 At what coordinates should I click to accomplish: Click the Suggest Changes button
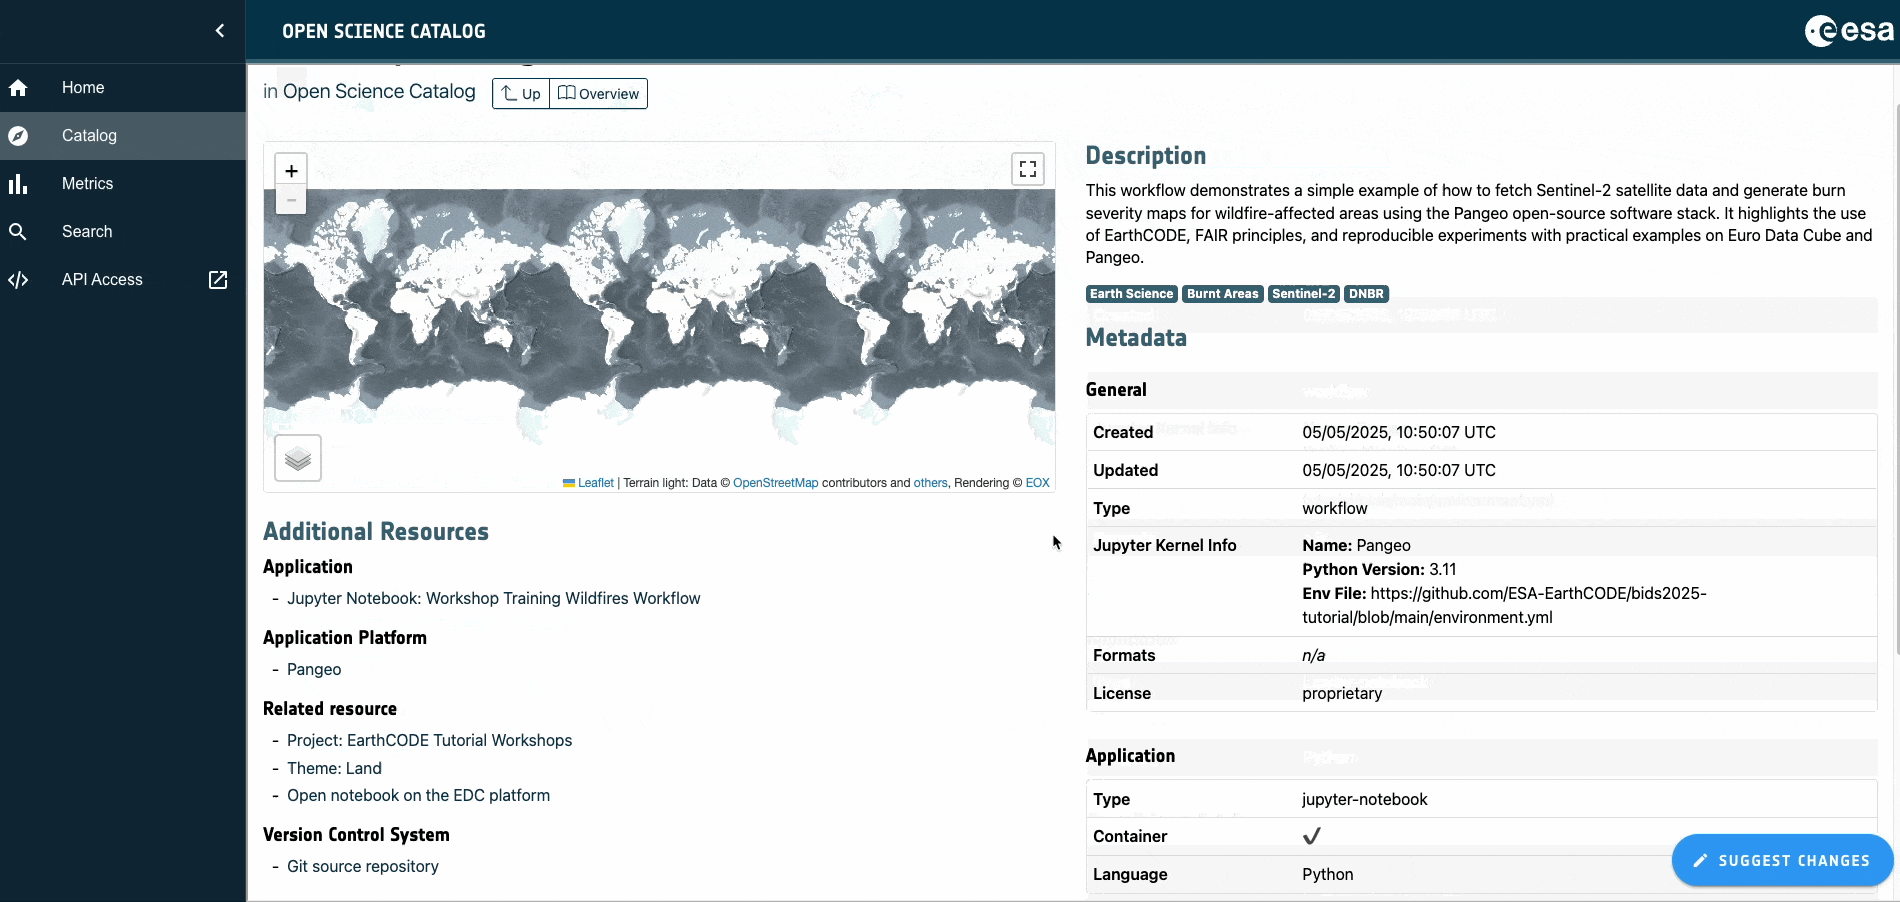[1781, 860]
